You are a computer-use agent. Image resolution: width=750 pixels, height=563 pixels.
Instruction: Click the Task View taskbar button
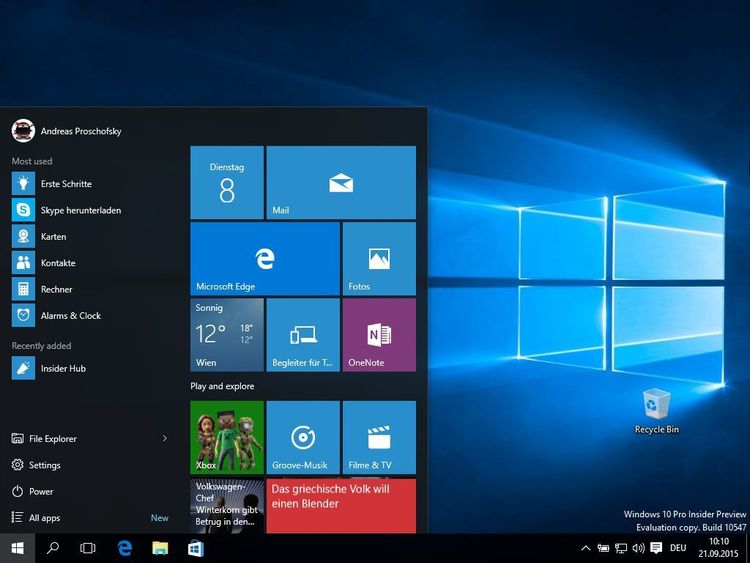(x=87, y=548)
